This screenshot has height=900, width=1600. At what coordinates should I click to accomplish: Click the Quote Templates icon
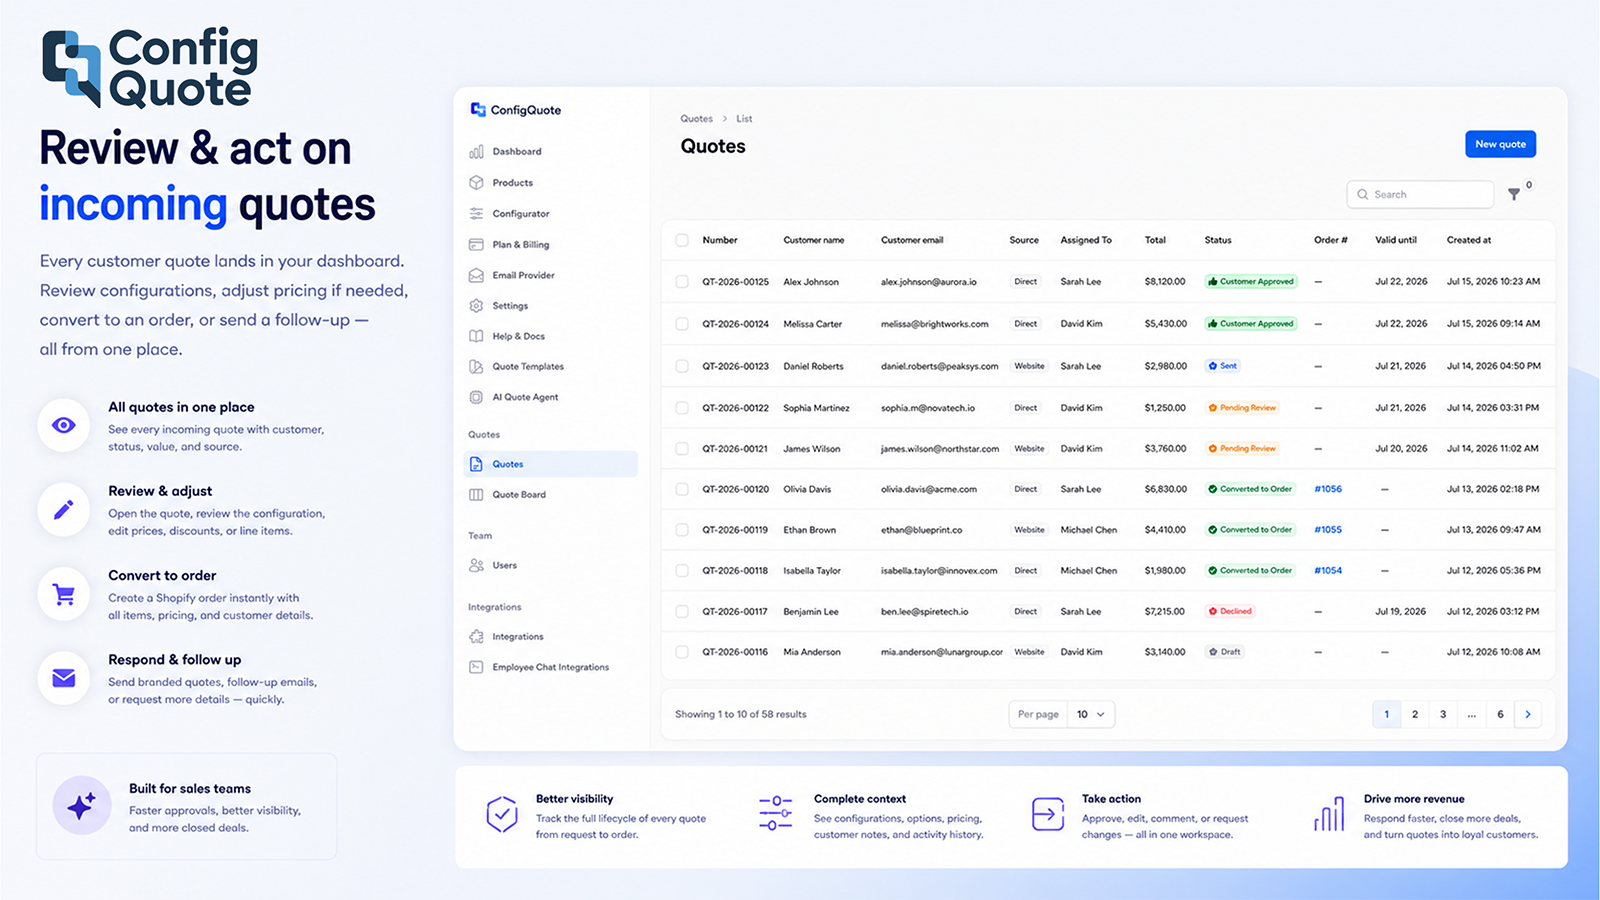pyautogui.click(x=476, y=367)
